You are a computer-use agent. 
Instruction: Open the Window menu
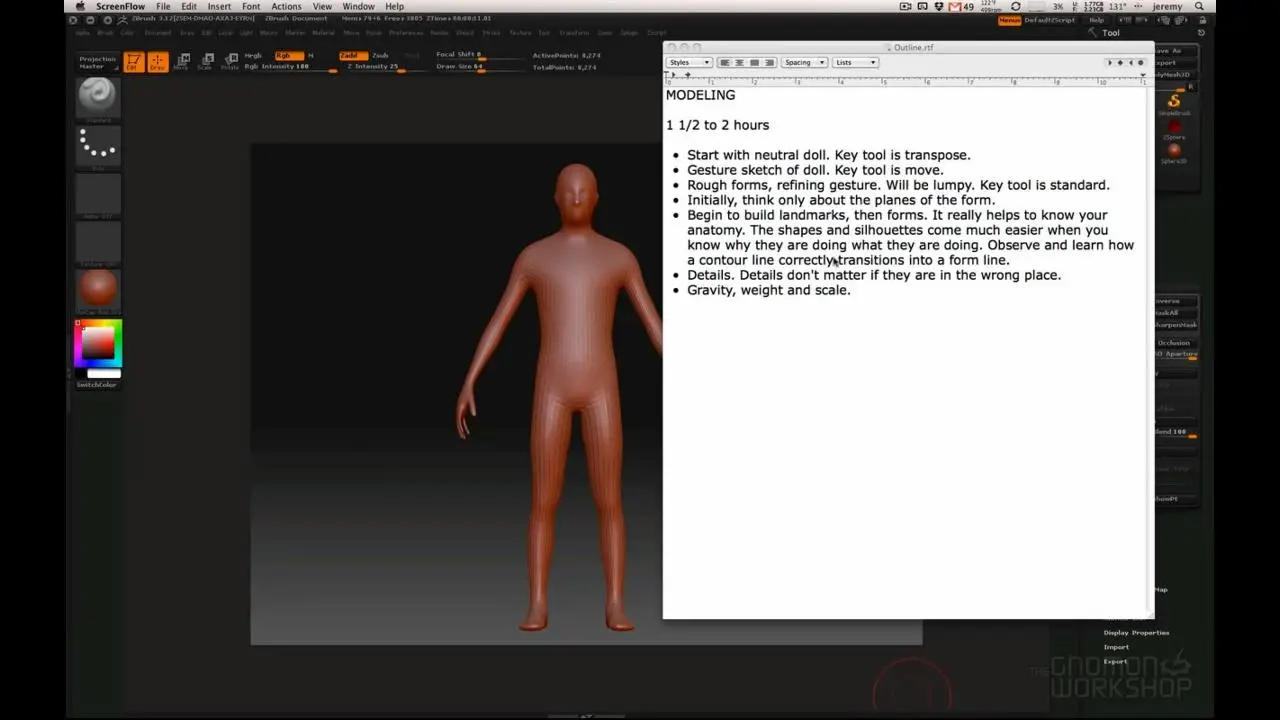click(358, 6)
